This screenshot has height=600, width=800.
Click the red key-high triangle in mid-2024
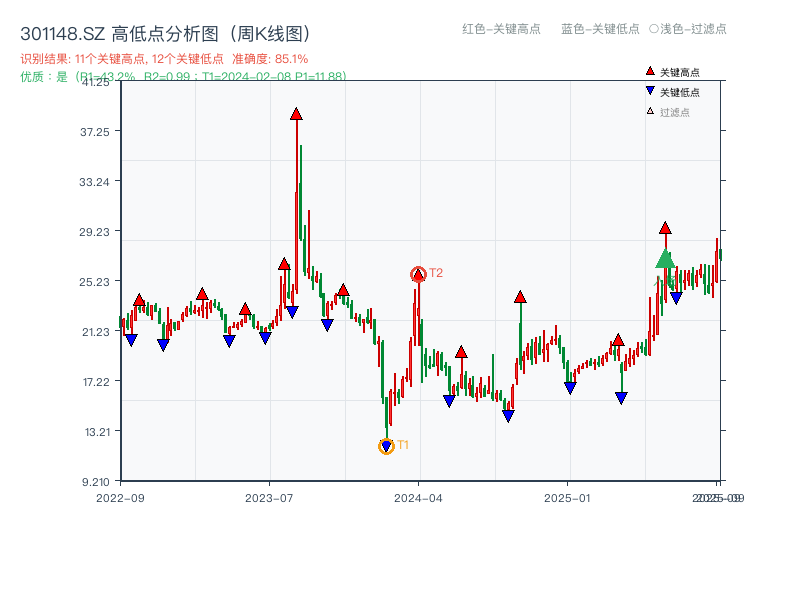(459, 350)
